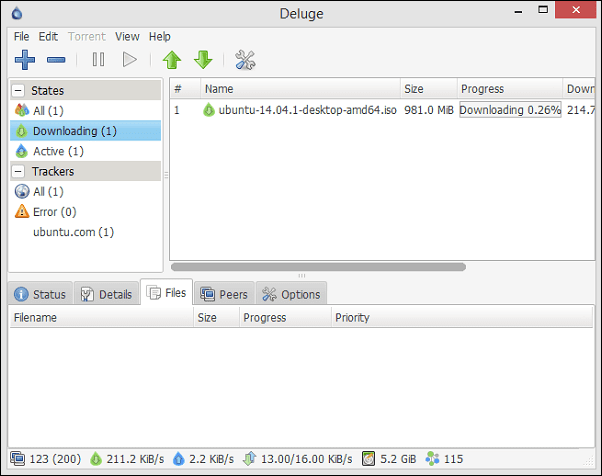
Task: Open Preferences via wrench and screwdriver icon
Action: point(245,60)
